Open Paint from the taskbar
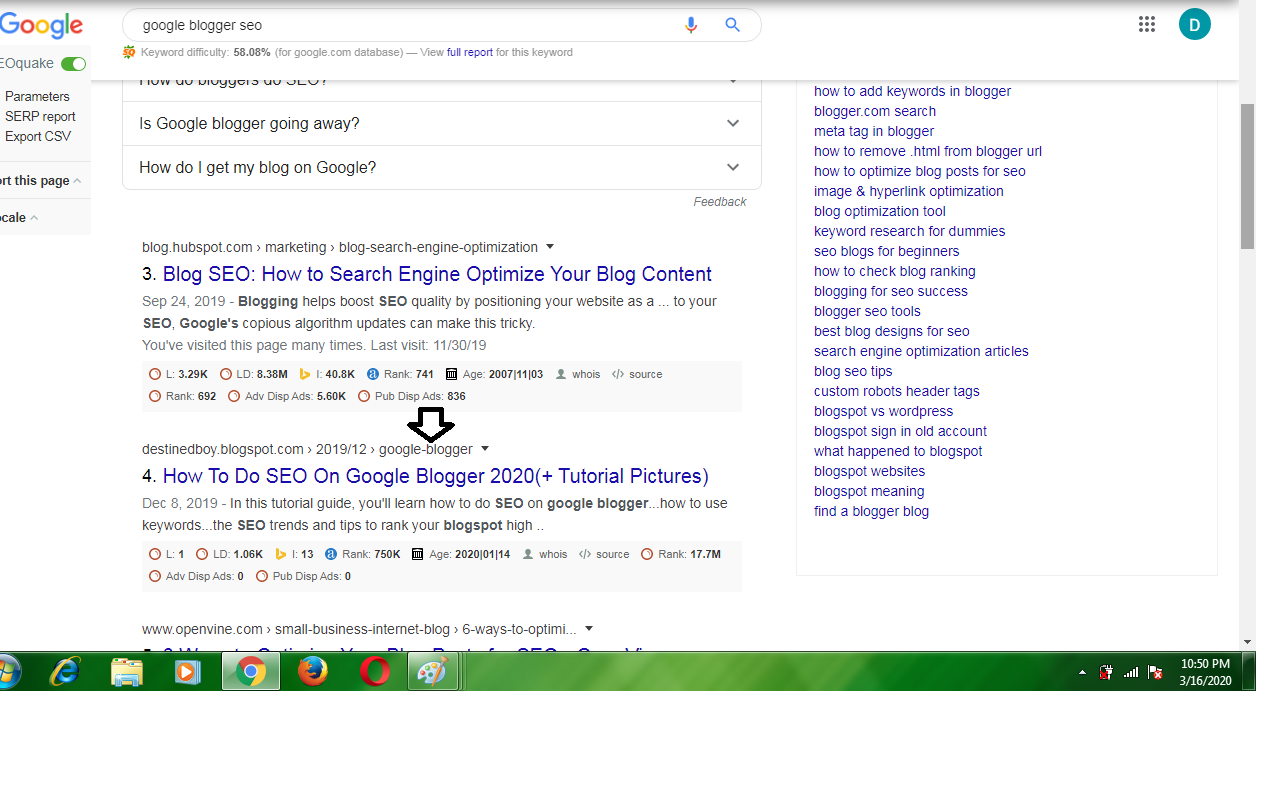The height and width of the screenshot is (800, 1280). pos(433,672)
